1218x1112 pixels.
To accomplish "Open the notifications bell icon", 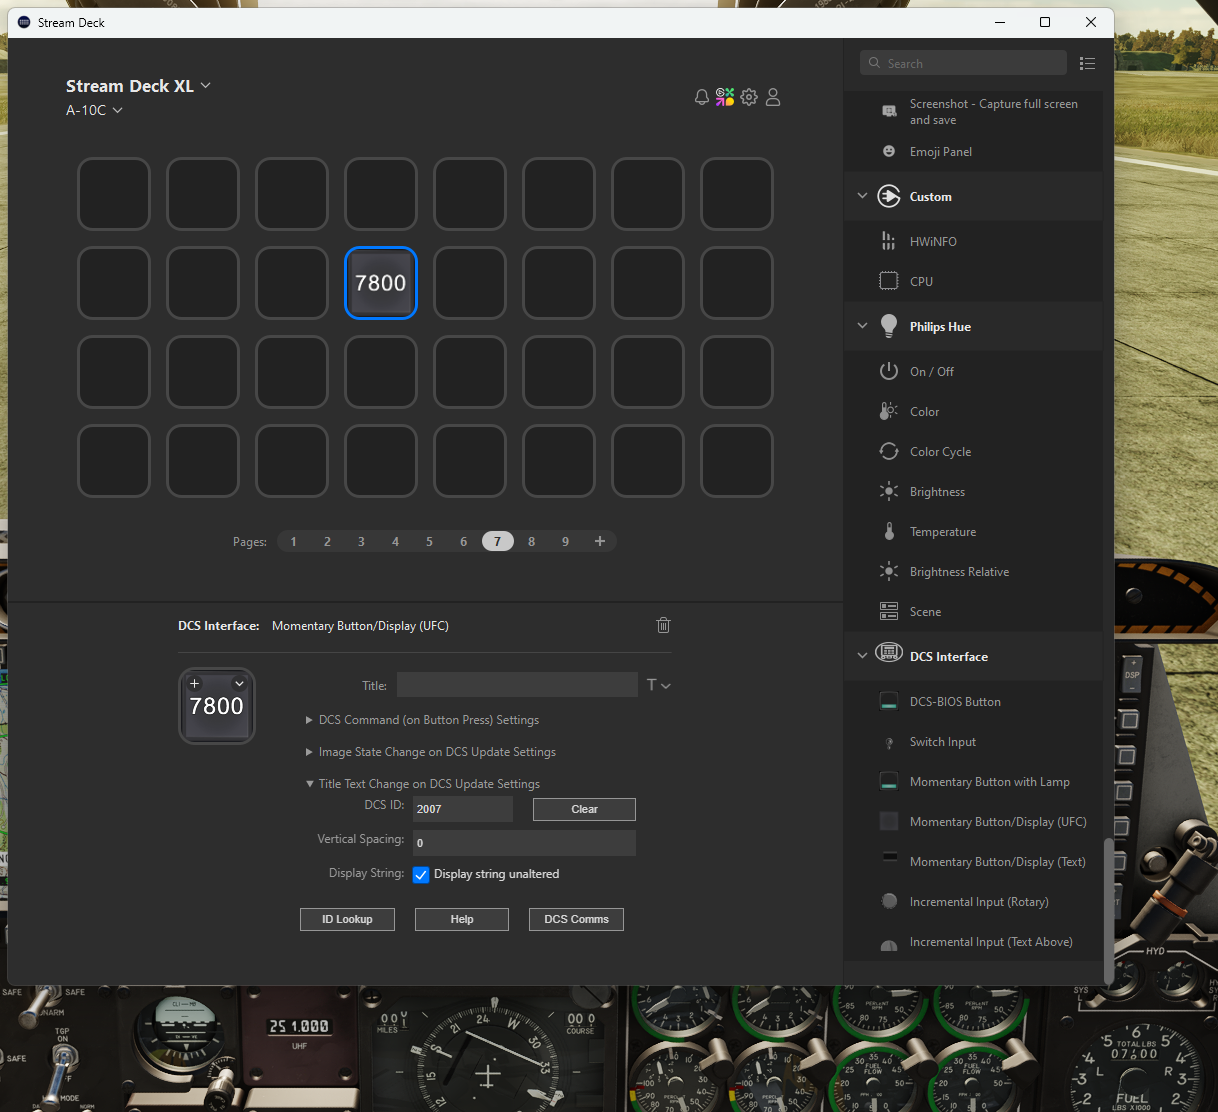I will tap(702, 97).
